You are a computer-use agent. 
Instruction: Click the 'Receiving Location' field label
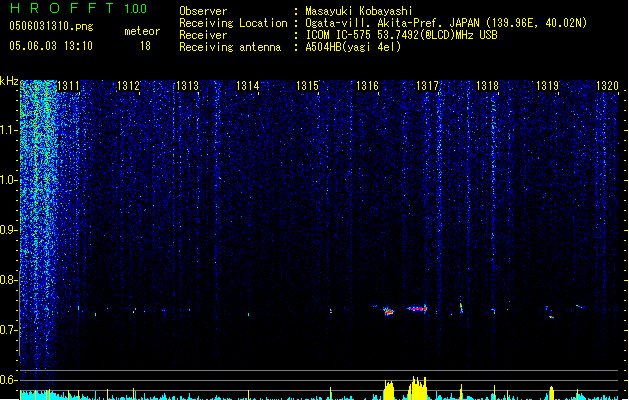(233, 23)
